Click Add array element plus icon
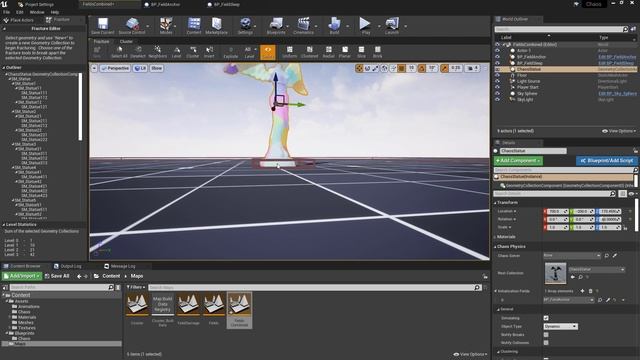The image size is (640, 360). [x=582, y=291]
